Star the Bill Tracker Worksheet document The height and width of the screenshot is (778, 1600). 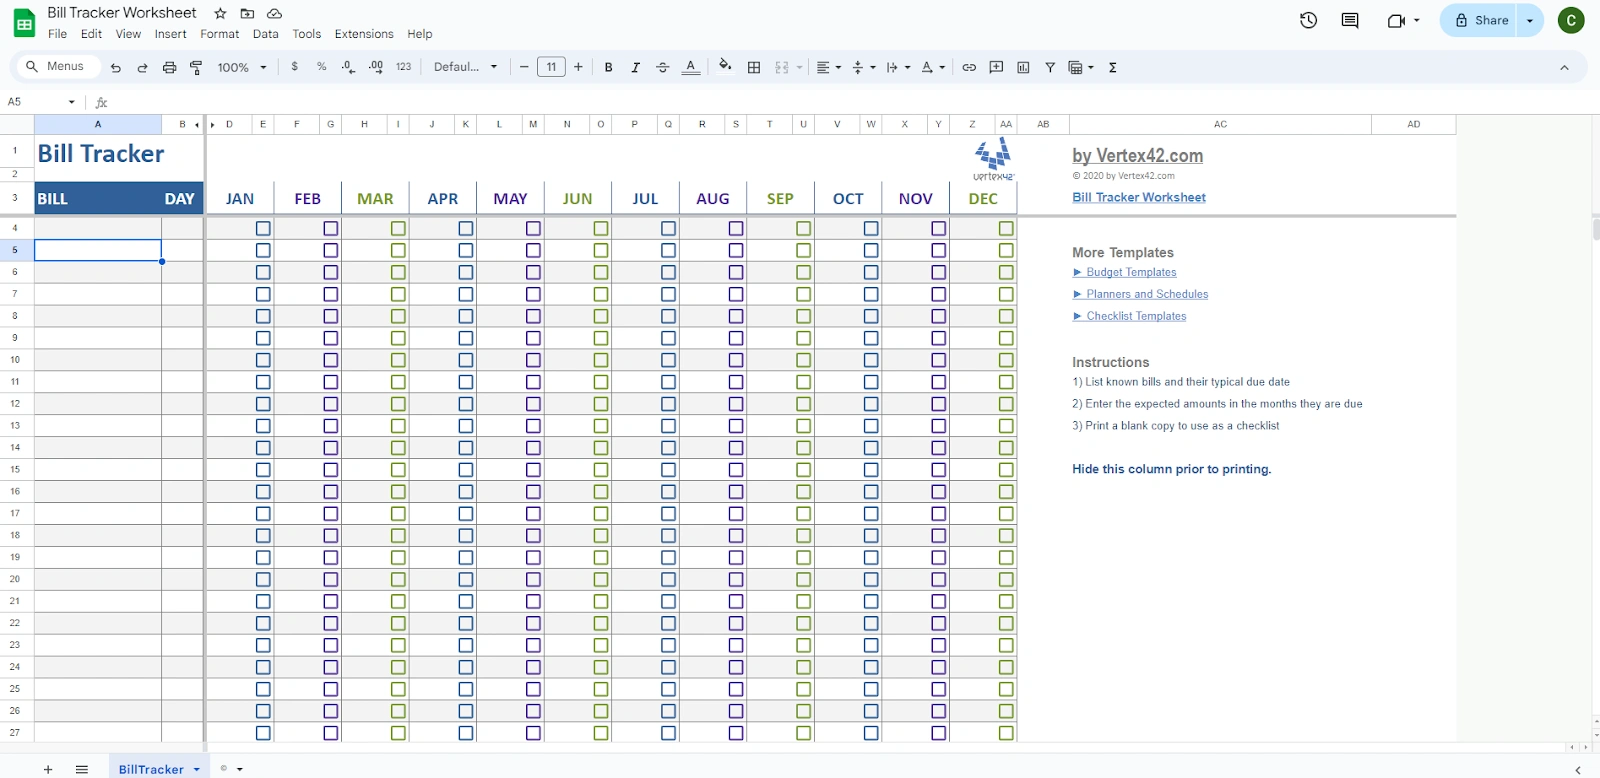click(x=220, y=13)
